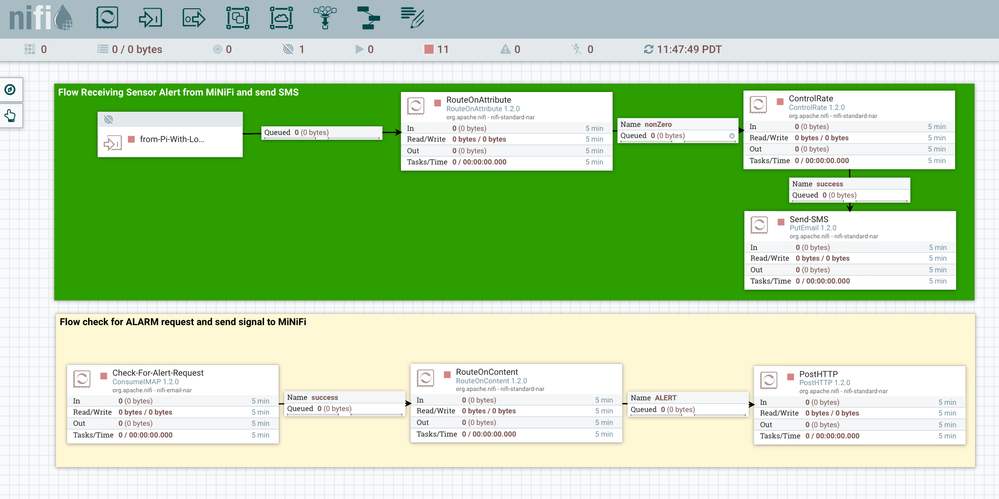Click the expiration clock icon on nonZero connection
This screenshot has height=499, width=999.
[733, 136]
